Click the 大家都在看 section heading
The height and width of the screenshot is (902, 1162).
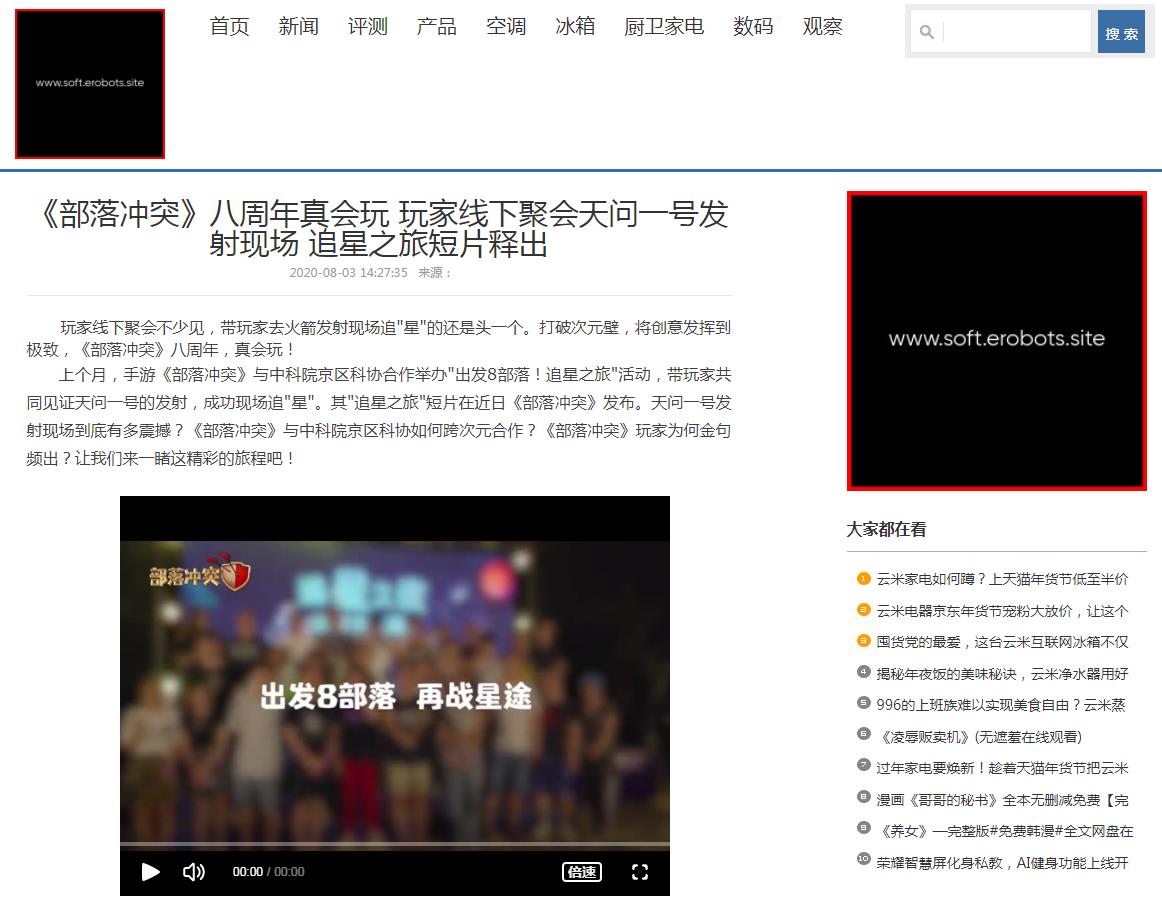coord(886,529)
